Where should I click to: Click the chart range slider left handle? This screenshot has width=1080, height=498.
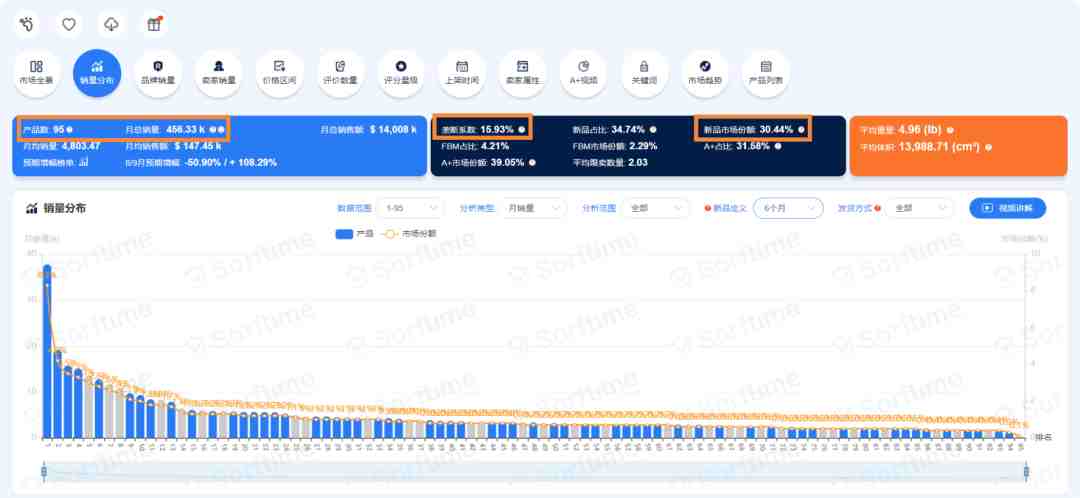pyautogui.click(x=44, y=472)
